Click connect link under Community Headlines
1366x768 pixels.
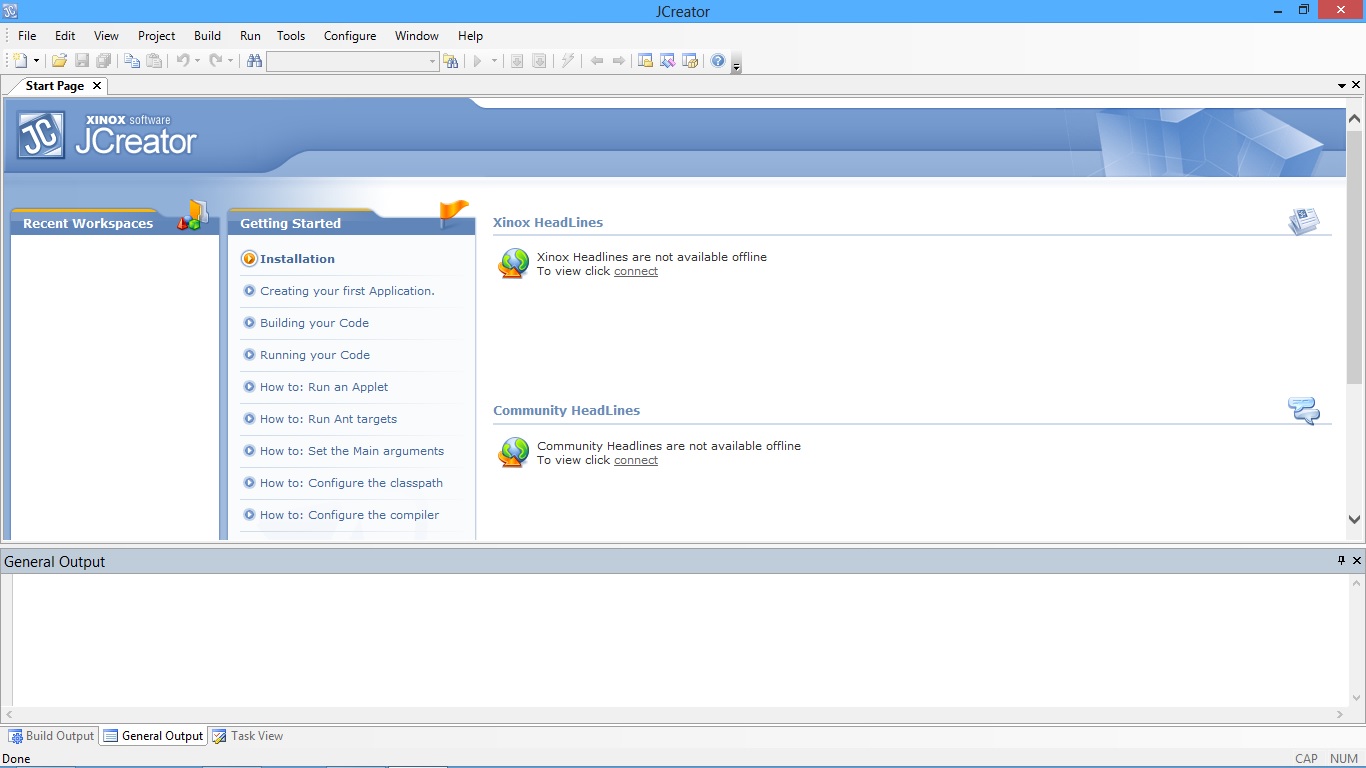tap(636, 460)
